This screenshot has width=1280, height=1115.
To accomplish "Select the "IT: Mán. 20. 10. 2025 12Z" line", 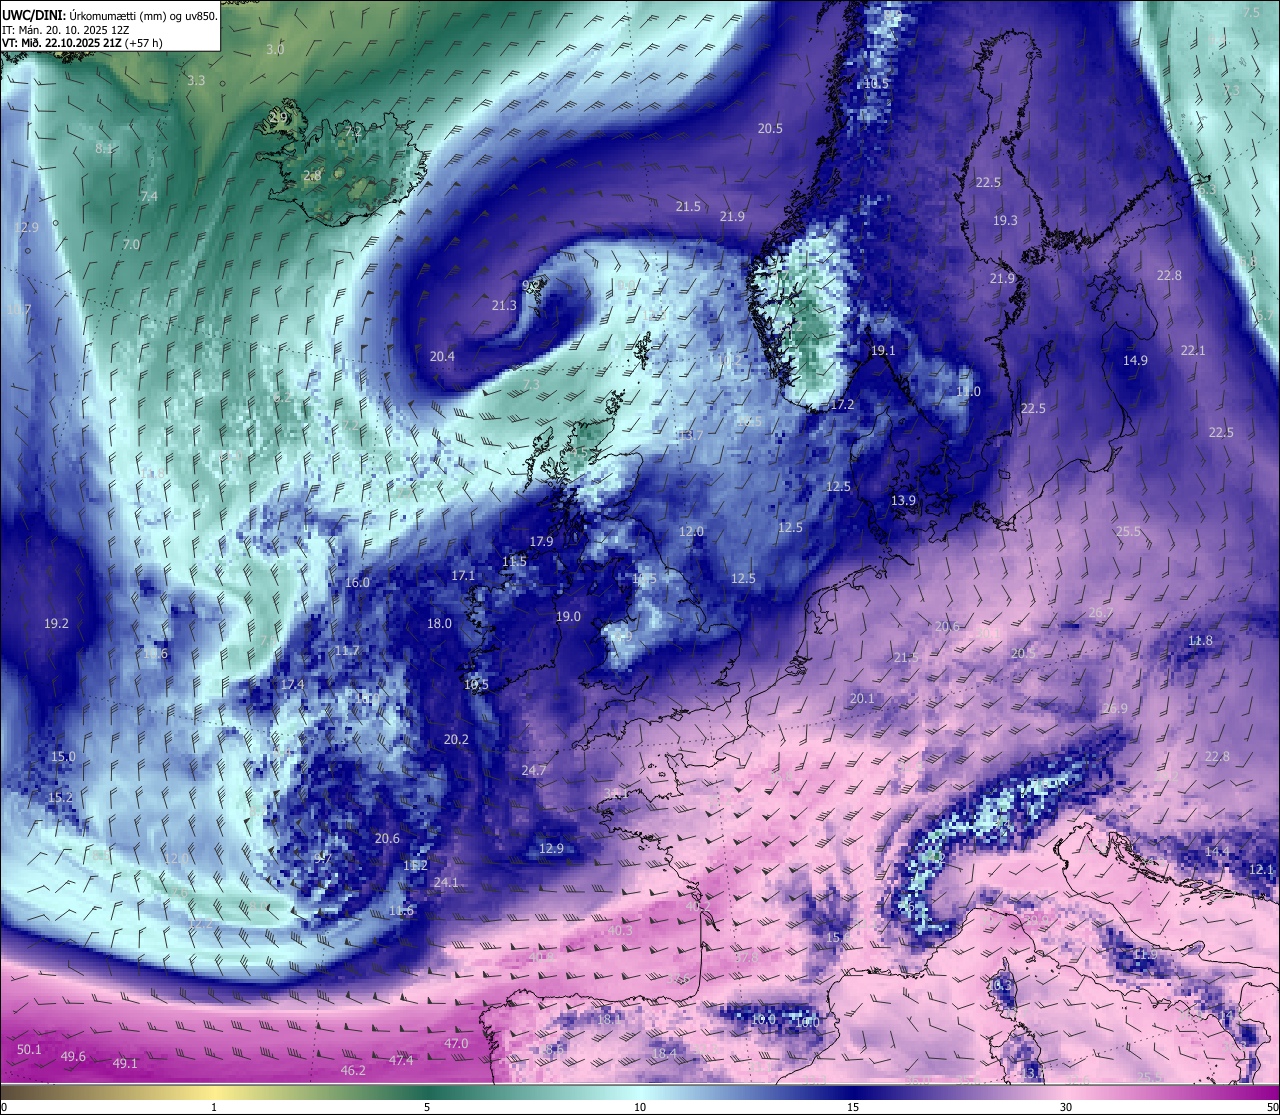I will coord(66,30).
